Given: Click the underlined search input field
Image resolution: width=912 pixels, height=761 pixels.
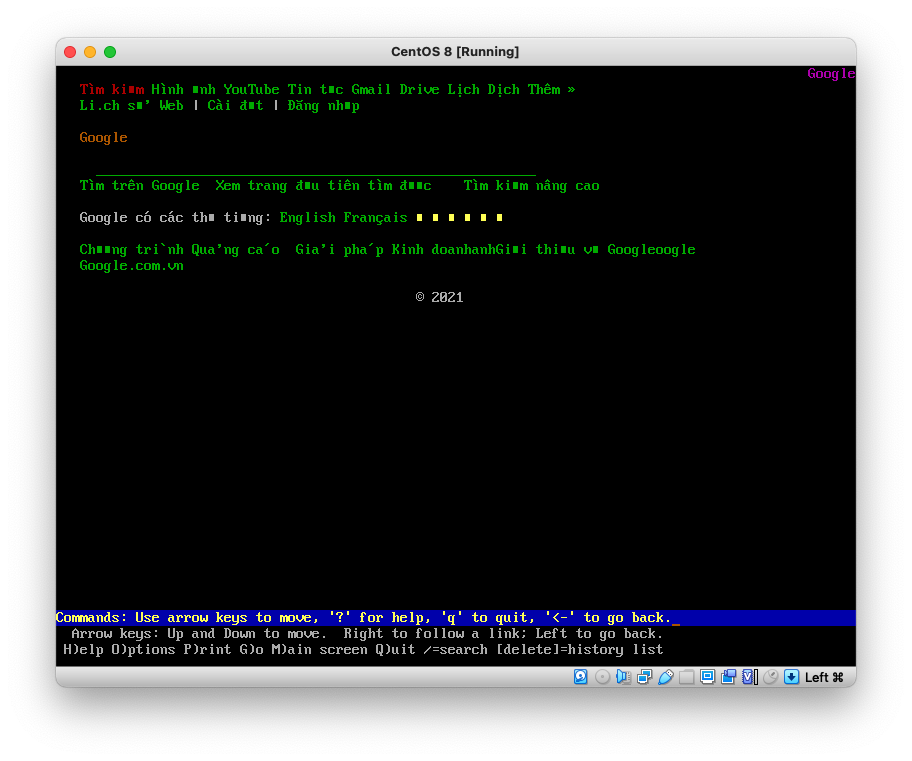Looking at the screenshot, I should point(316,169).
